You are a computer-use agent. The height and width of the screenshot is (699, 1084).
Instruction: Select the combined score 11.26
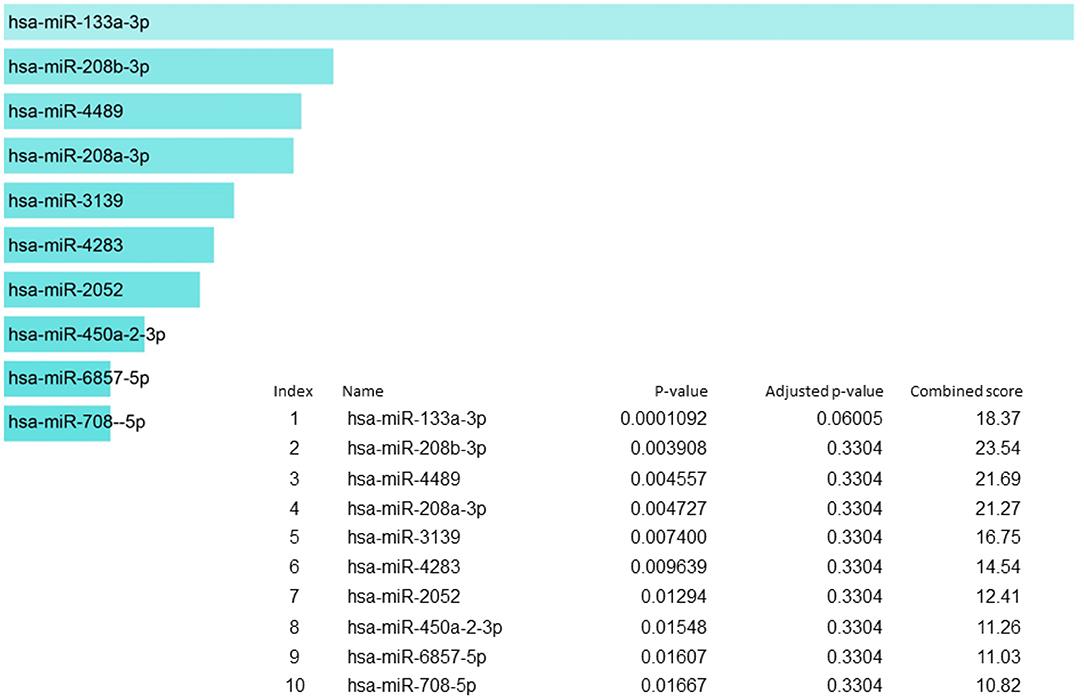(x=998, y=627)
